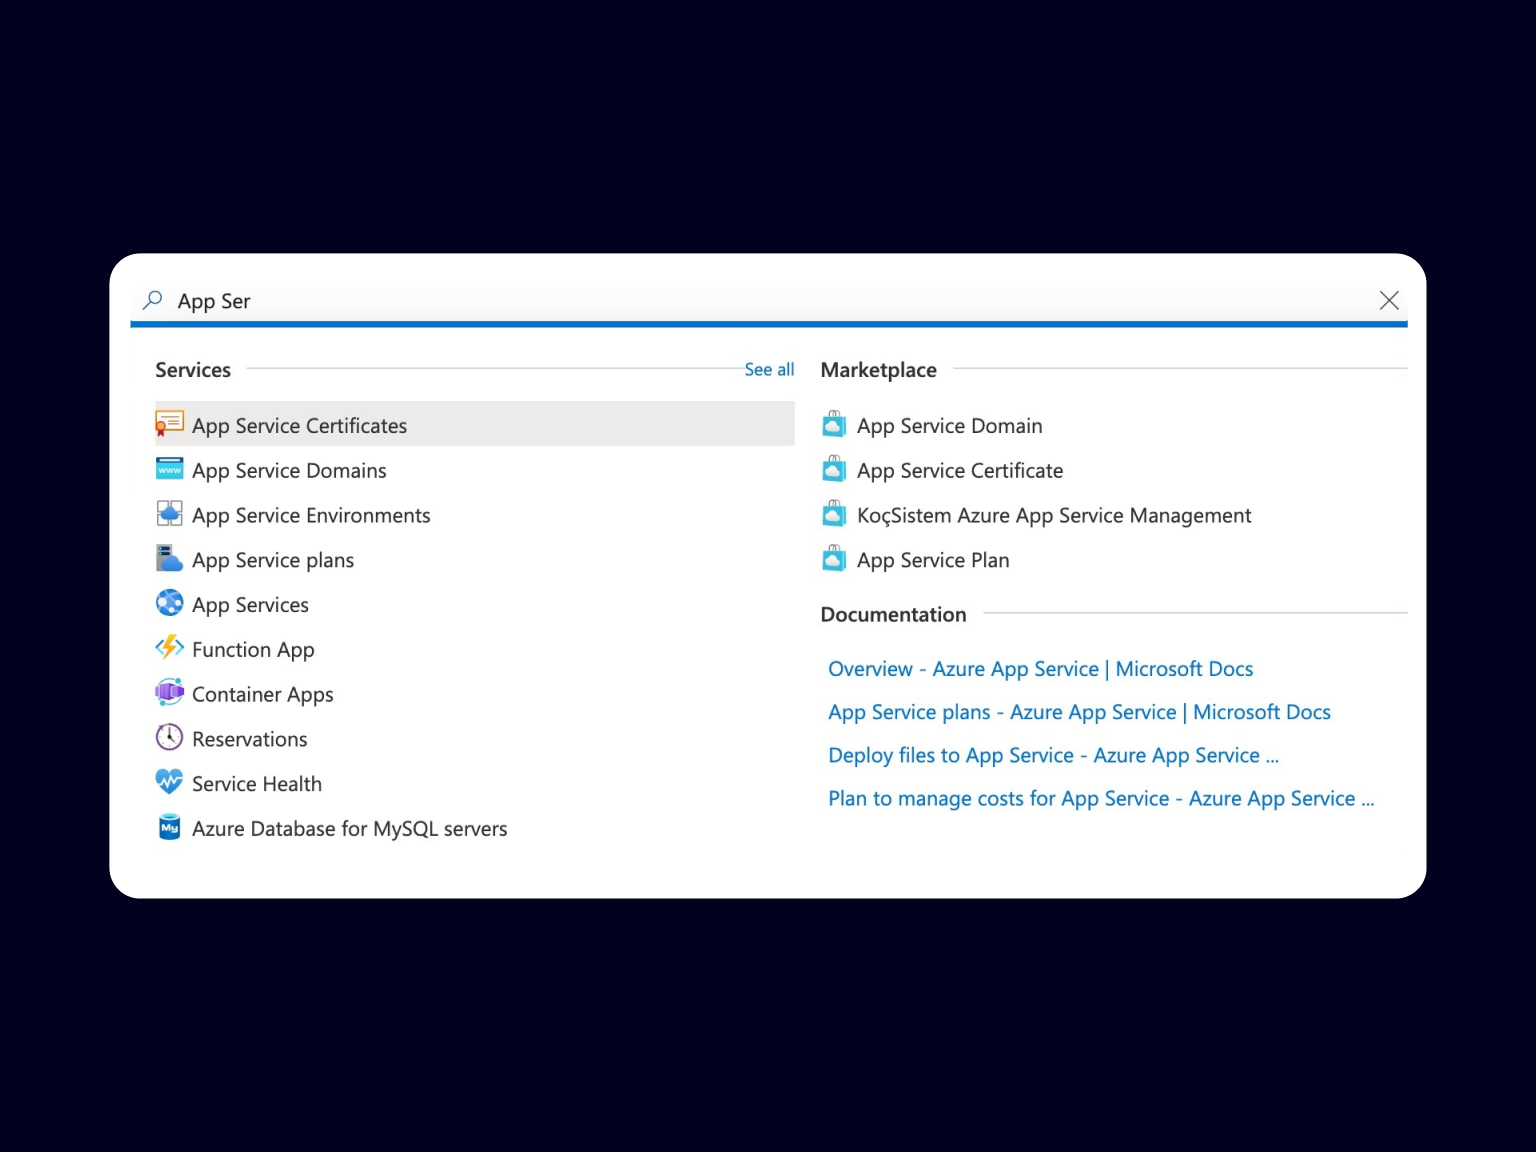Click the App Service Domains www icon

pos(169,469)
